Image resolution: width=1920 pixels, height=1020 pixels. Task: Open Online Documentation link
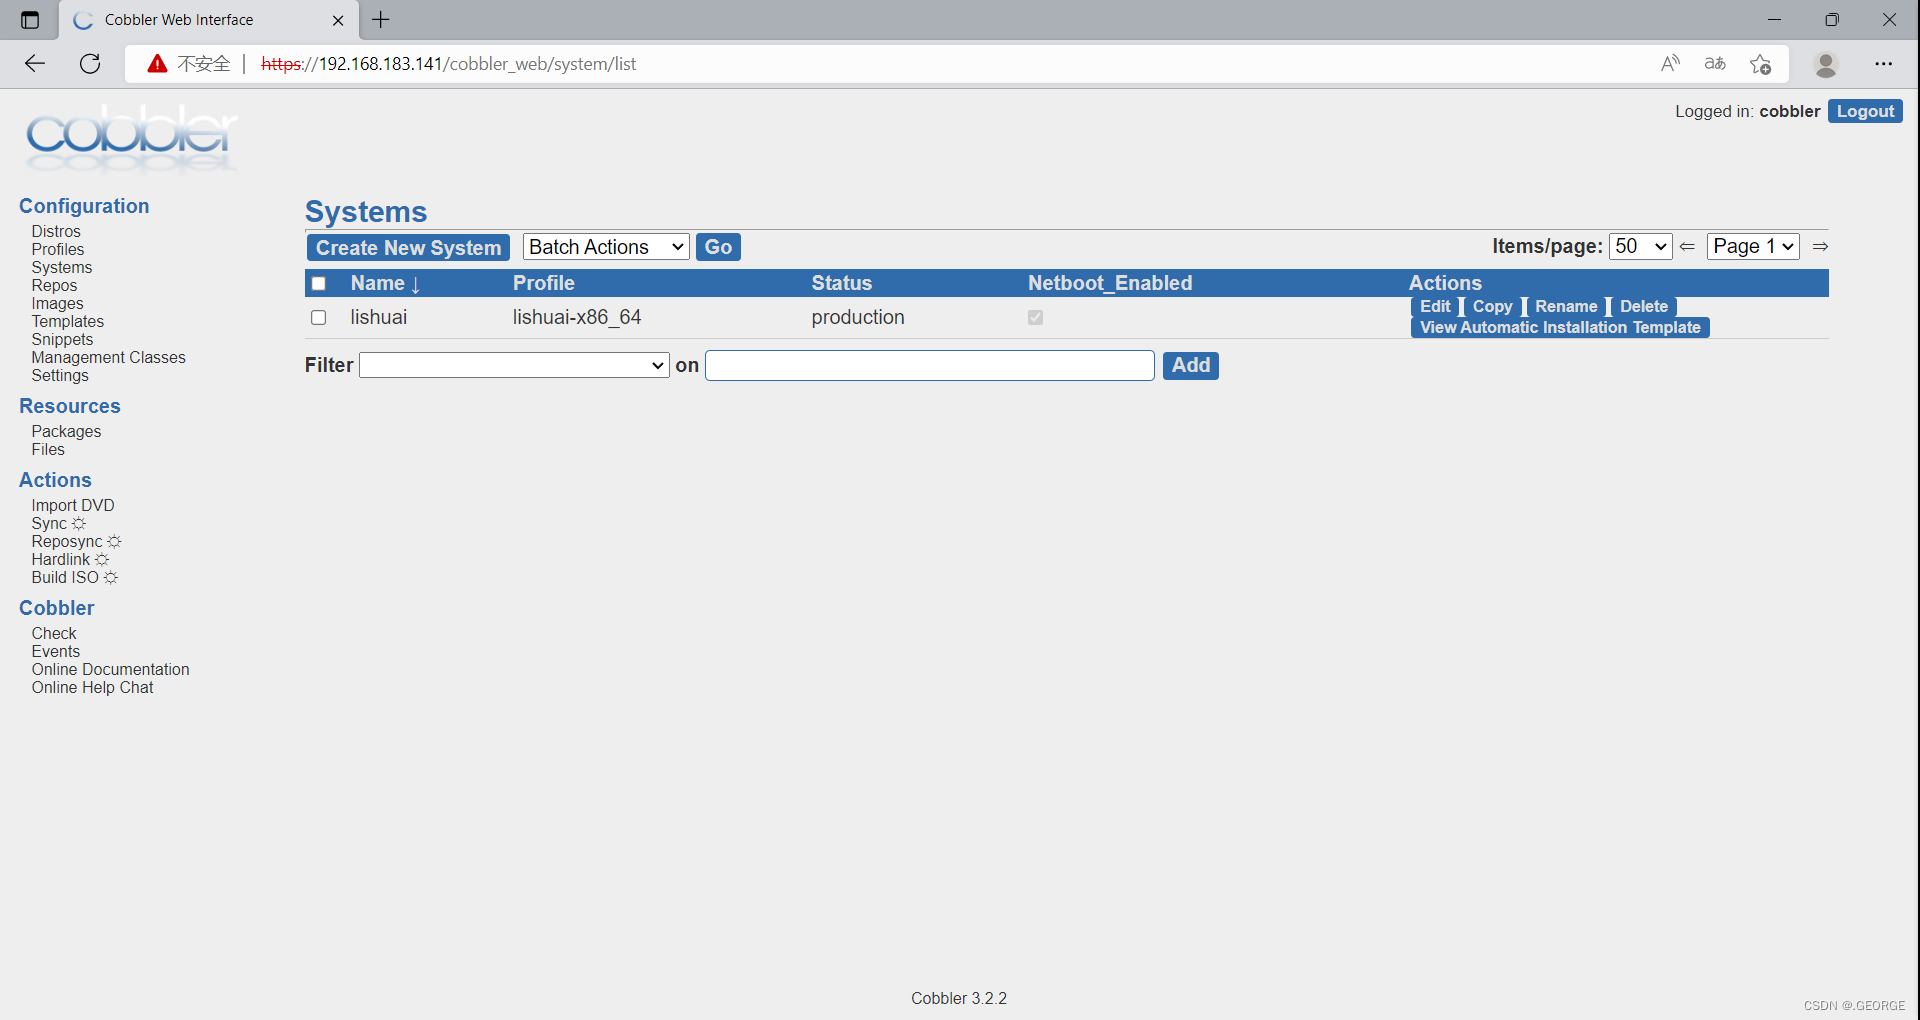click(x=110, y=669)
